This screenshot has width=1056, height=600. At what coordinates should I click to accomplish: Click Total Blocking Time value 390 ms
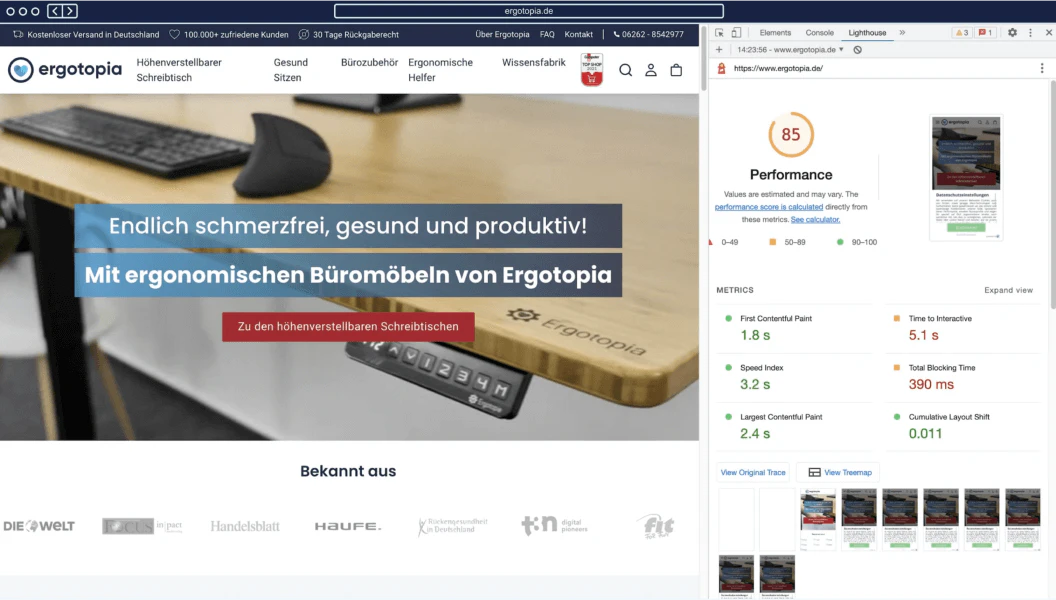tap(931, 385)
